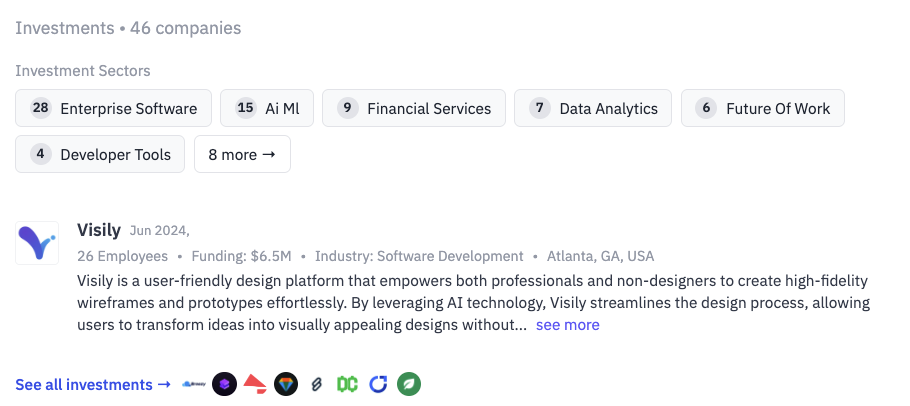This screenshot has height=406, width=910.
Task: Click the dark chain-link company logo
Action: pyautogui.click(x=316, y=384)
